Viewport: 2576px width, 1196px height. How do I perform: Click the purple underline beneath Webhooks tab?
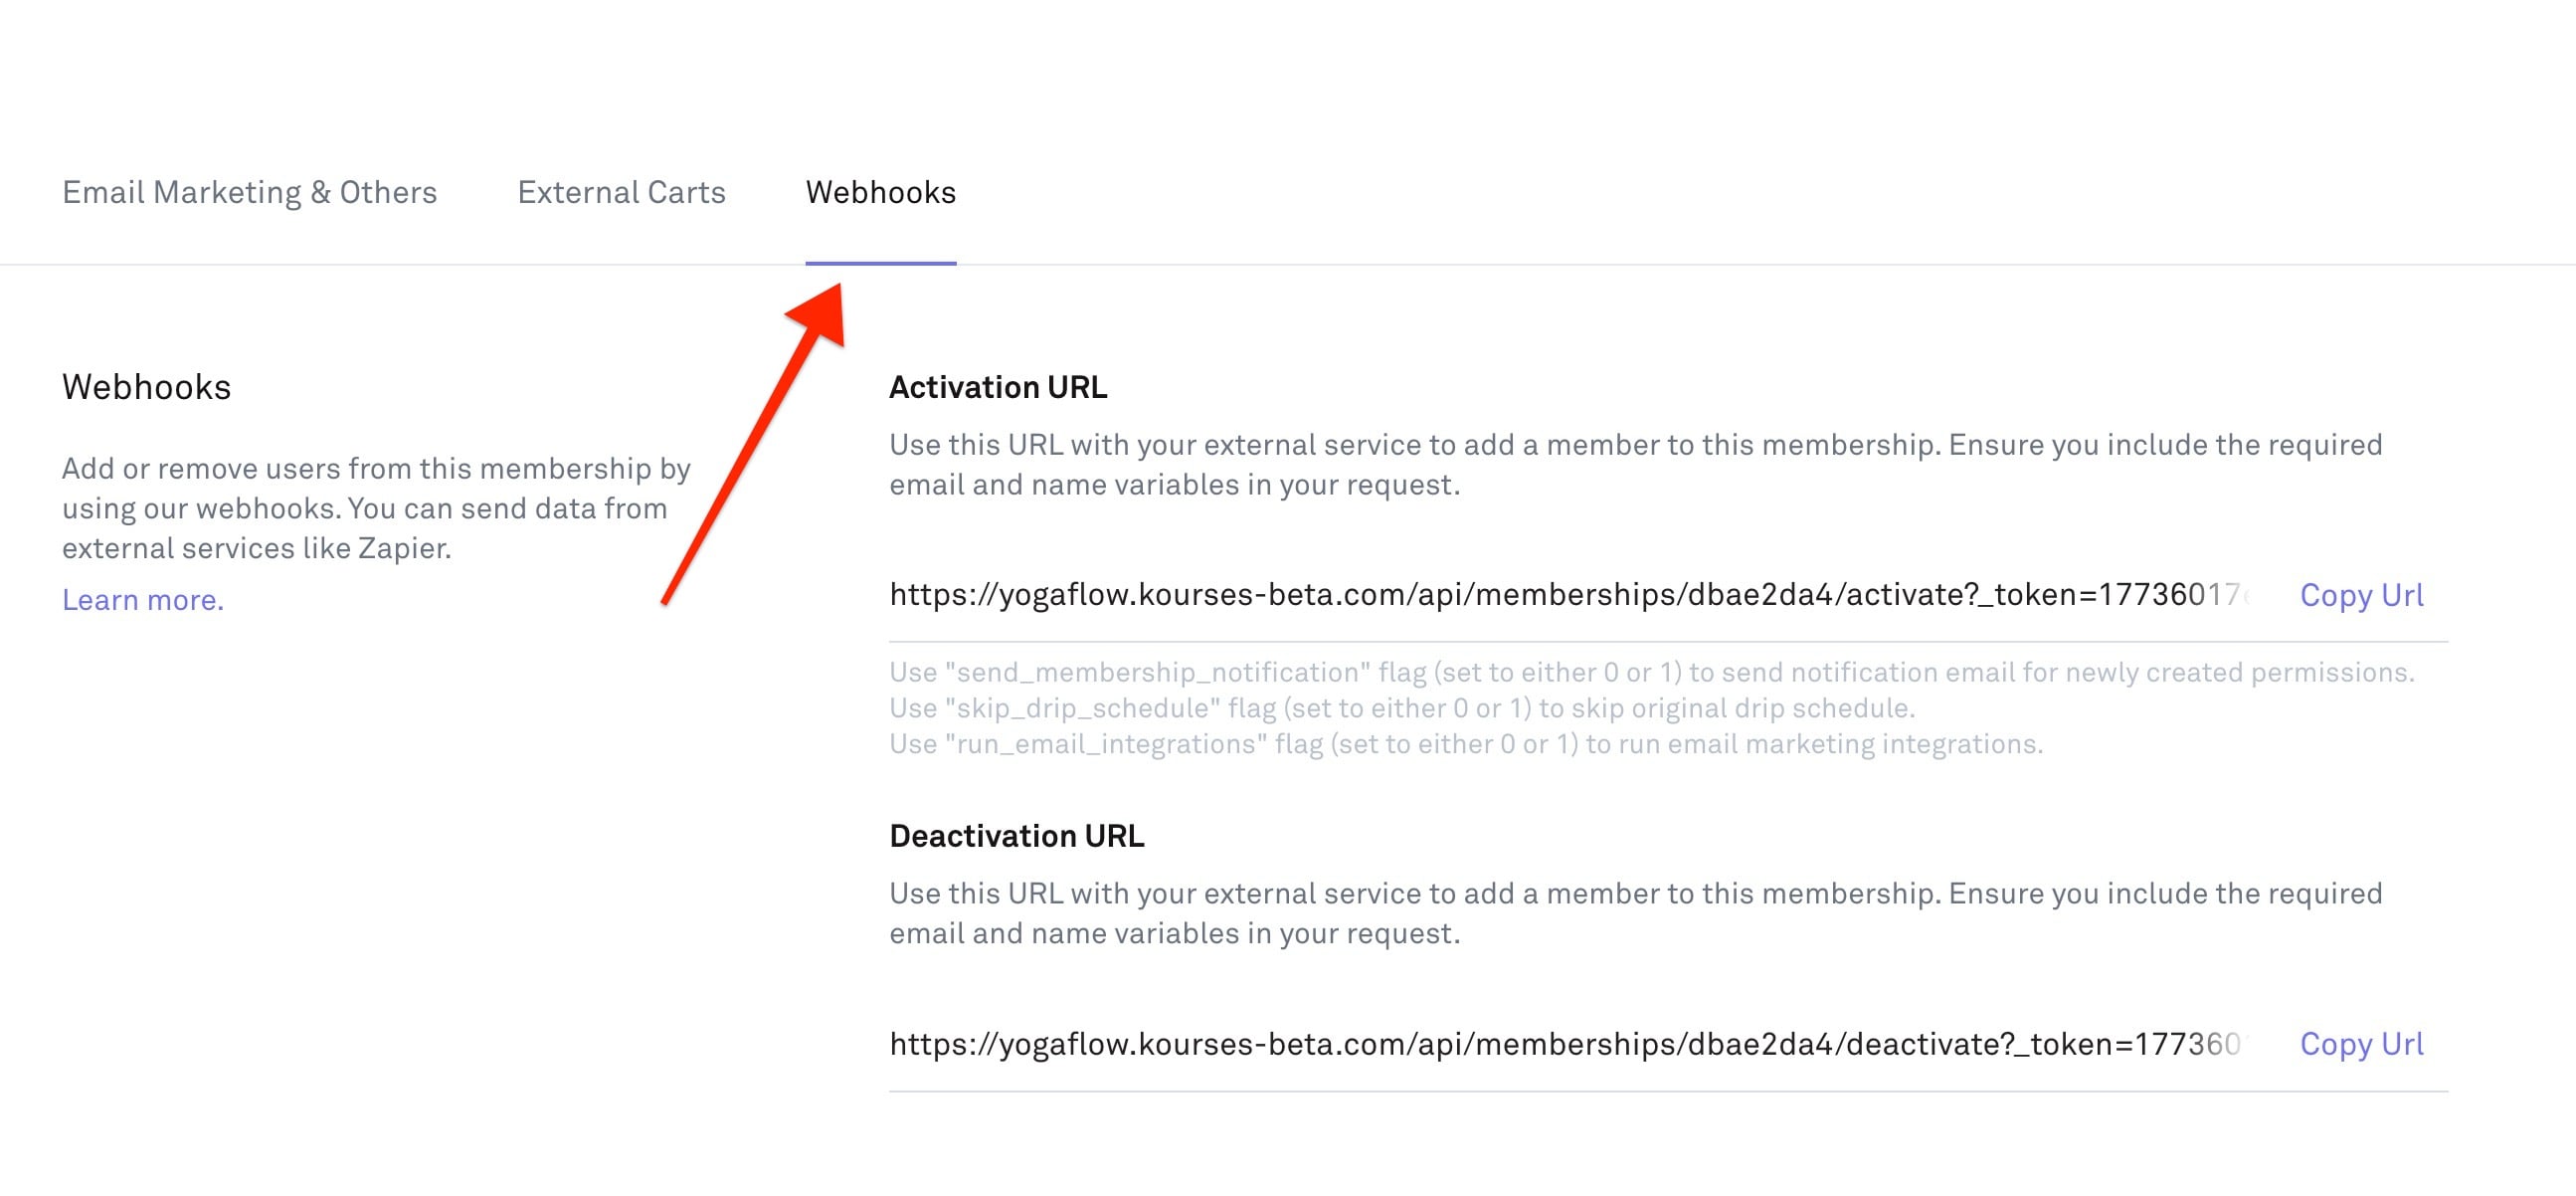point(880,263)
